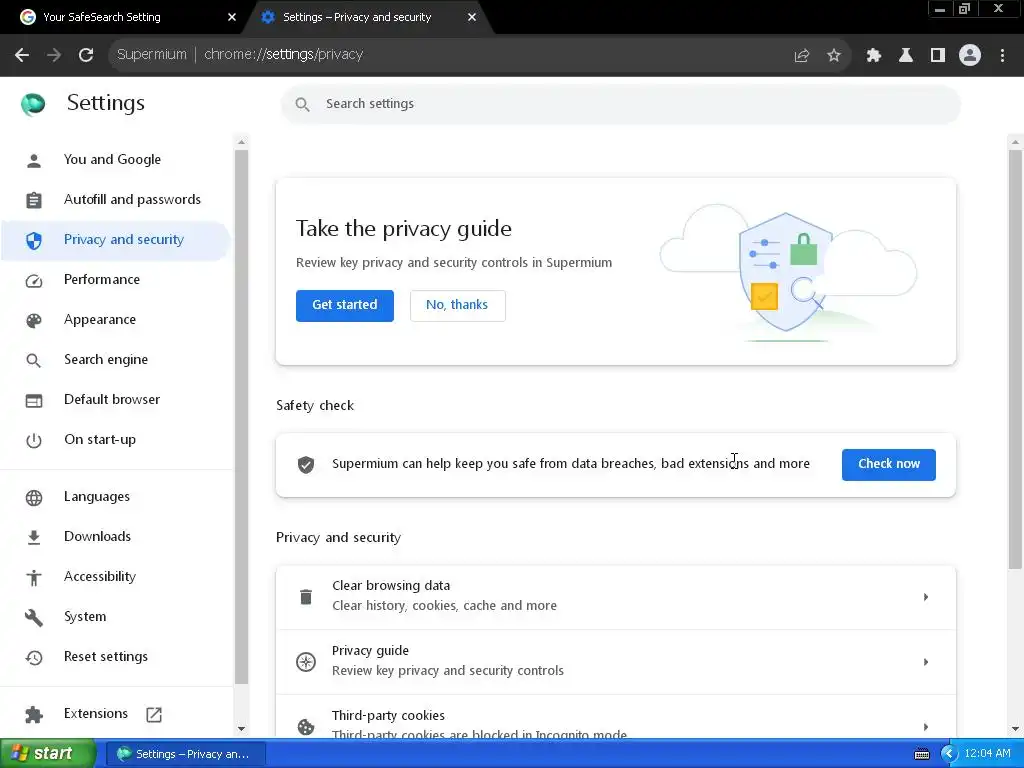Bookmark this page with the star icon

[834, 56]
